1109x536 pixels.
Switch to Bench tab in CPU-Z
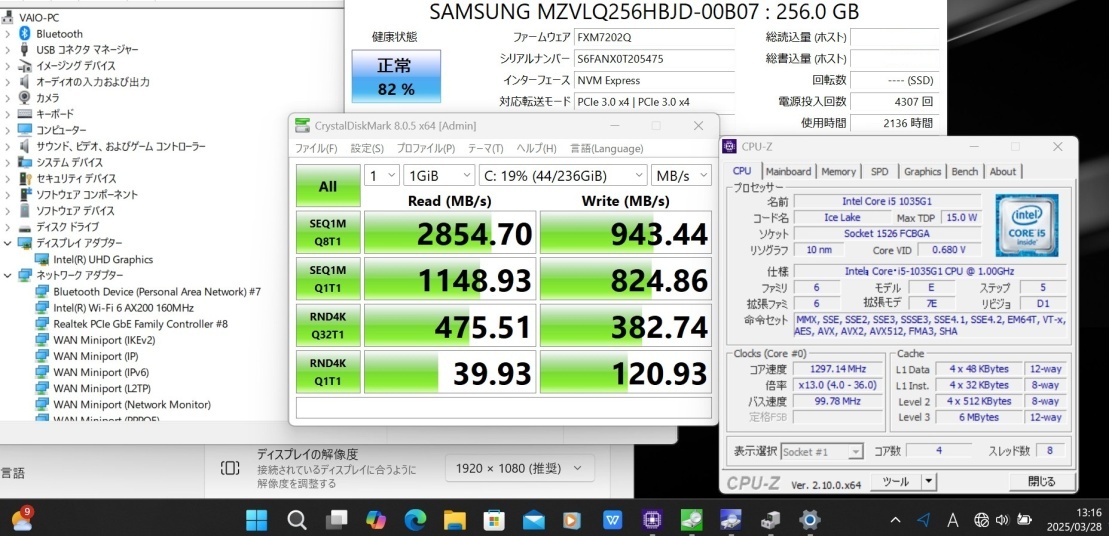click(965, 171)
